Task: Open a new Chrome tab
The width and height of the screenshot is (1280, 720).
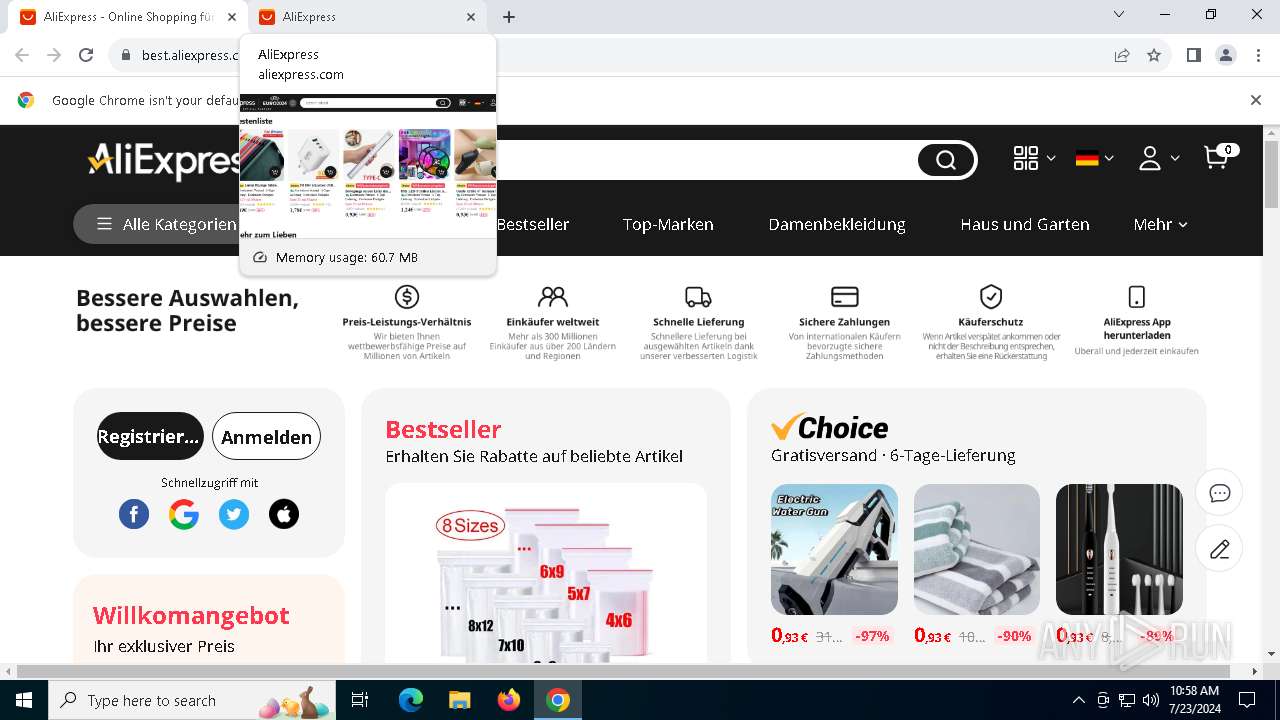Action: pyautogui.click(x=509, y=17)
